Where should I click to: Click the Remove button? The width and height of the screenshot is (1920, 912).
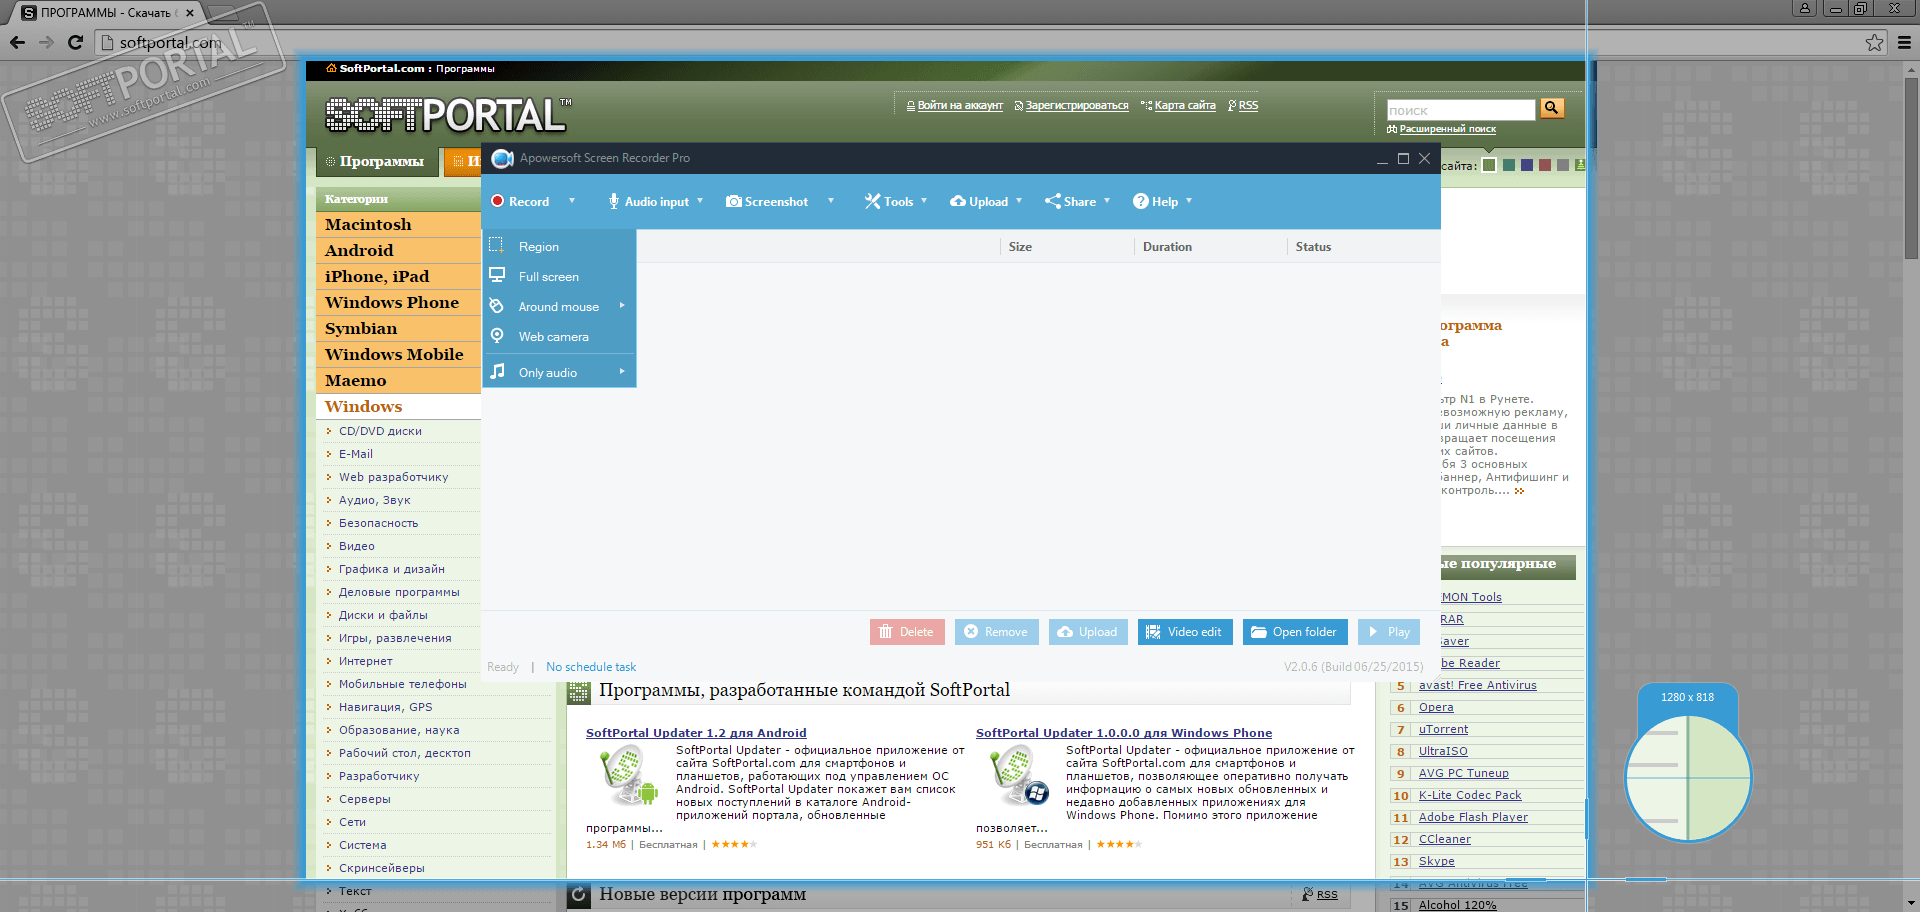(997, 632)
